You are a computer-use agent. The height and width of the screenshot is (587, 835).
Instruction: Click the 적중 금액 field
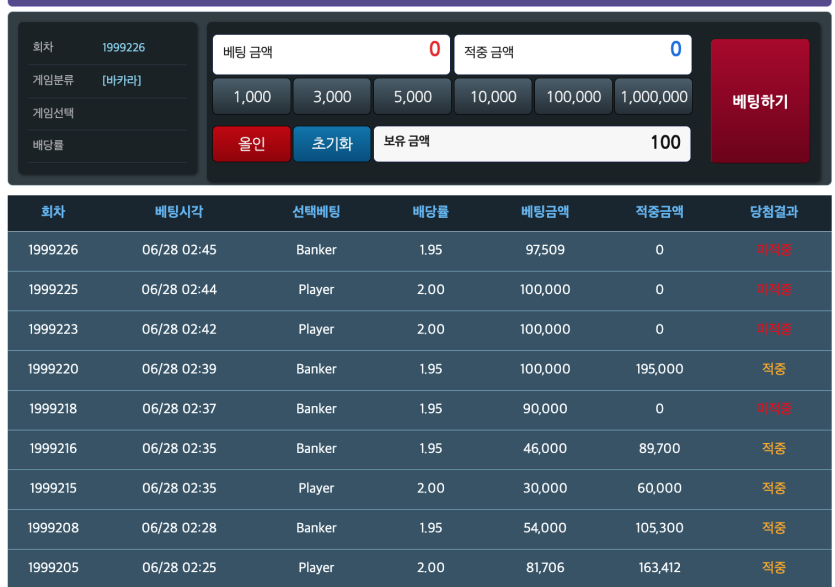click(x=573, y=54)
